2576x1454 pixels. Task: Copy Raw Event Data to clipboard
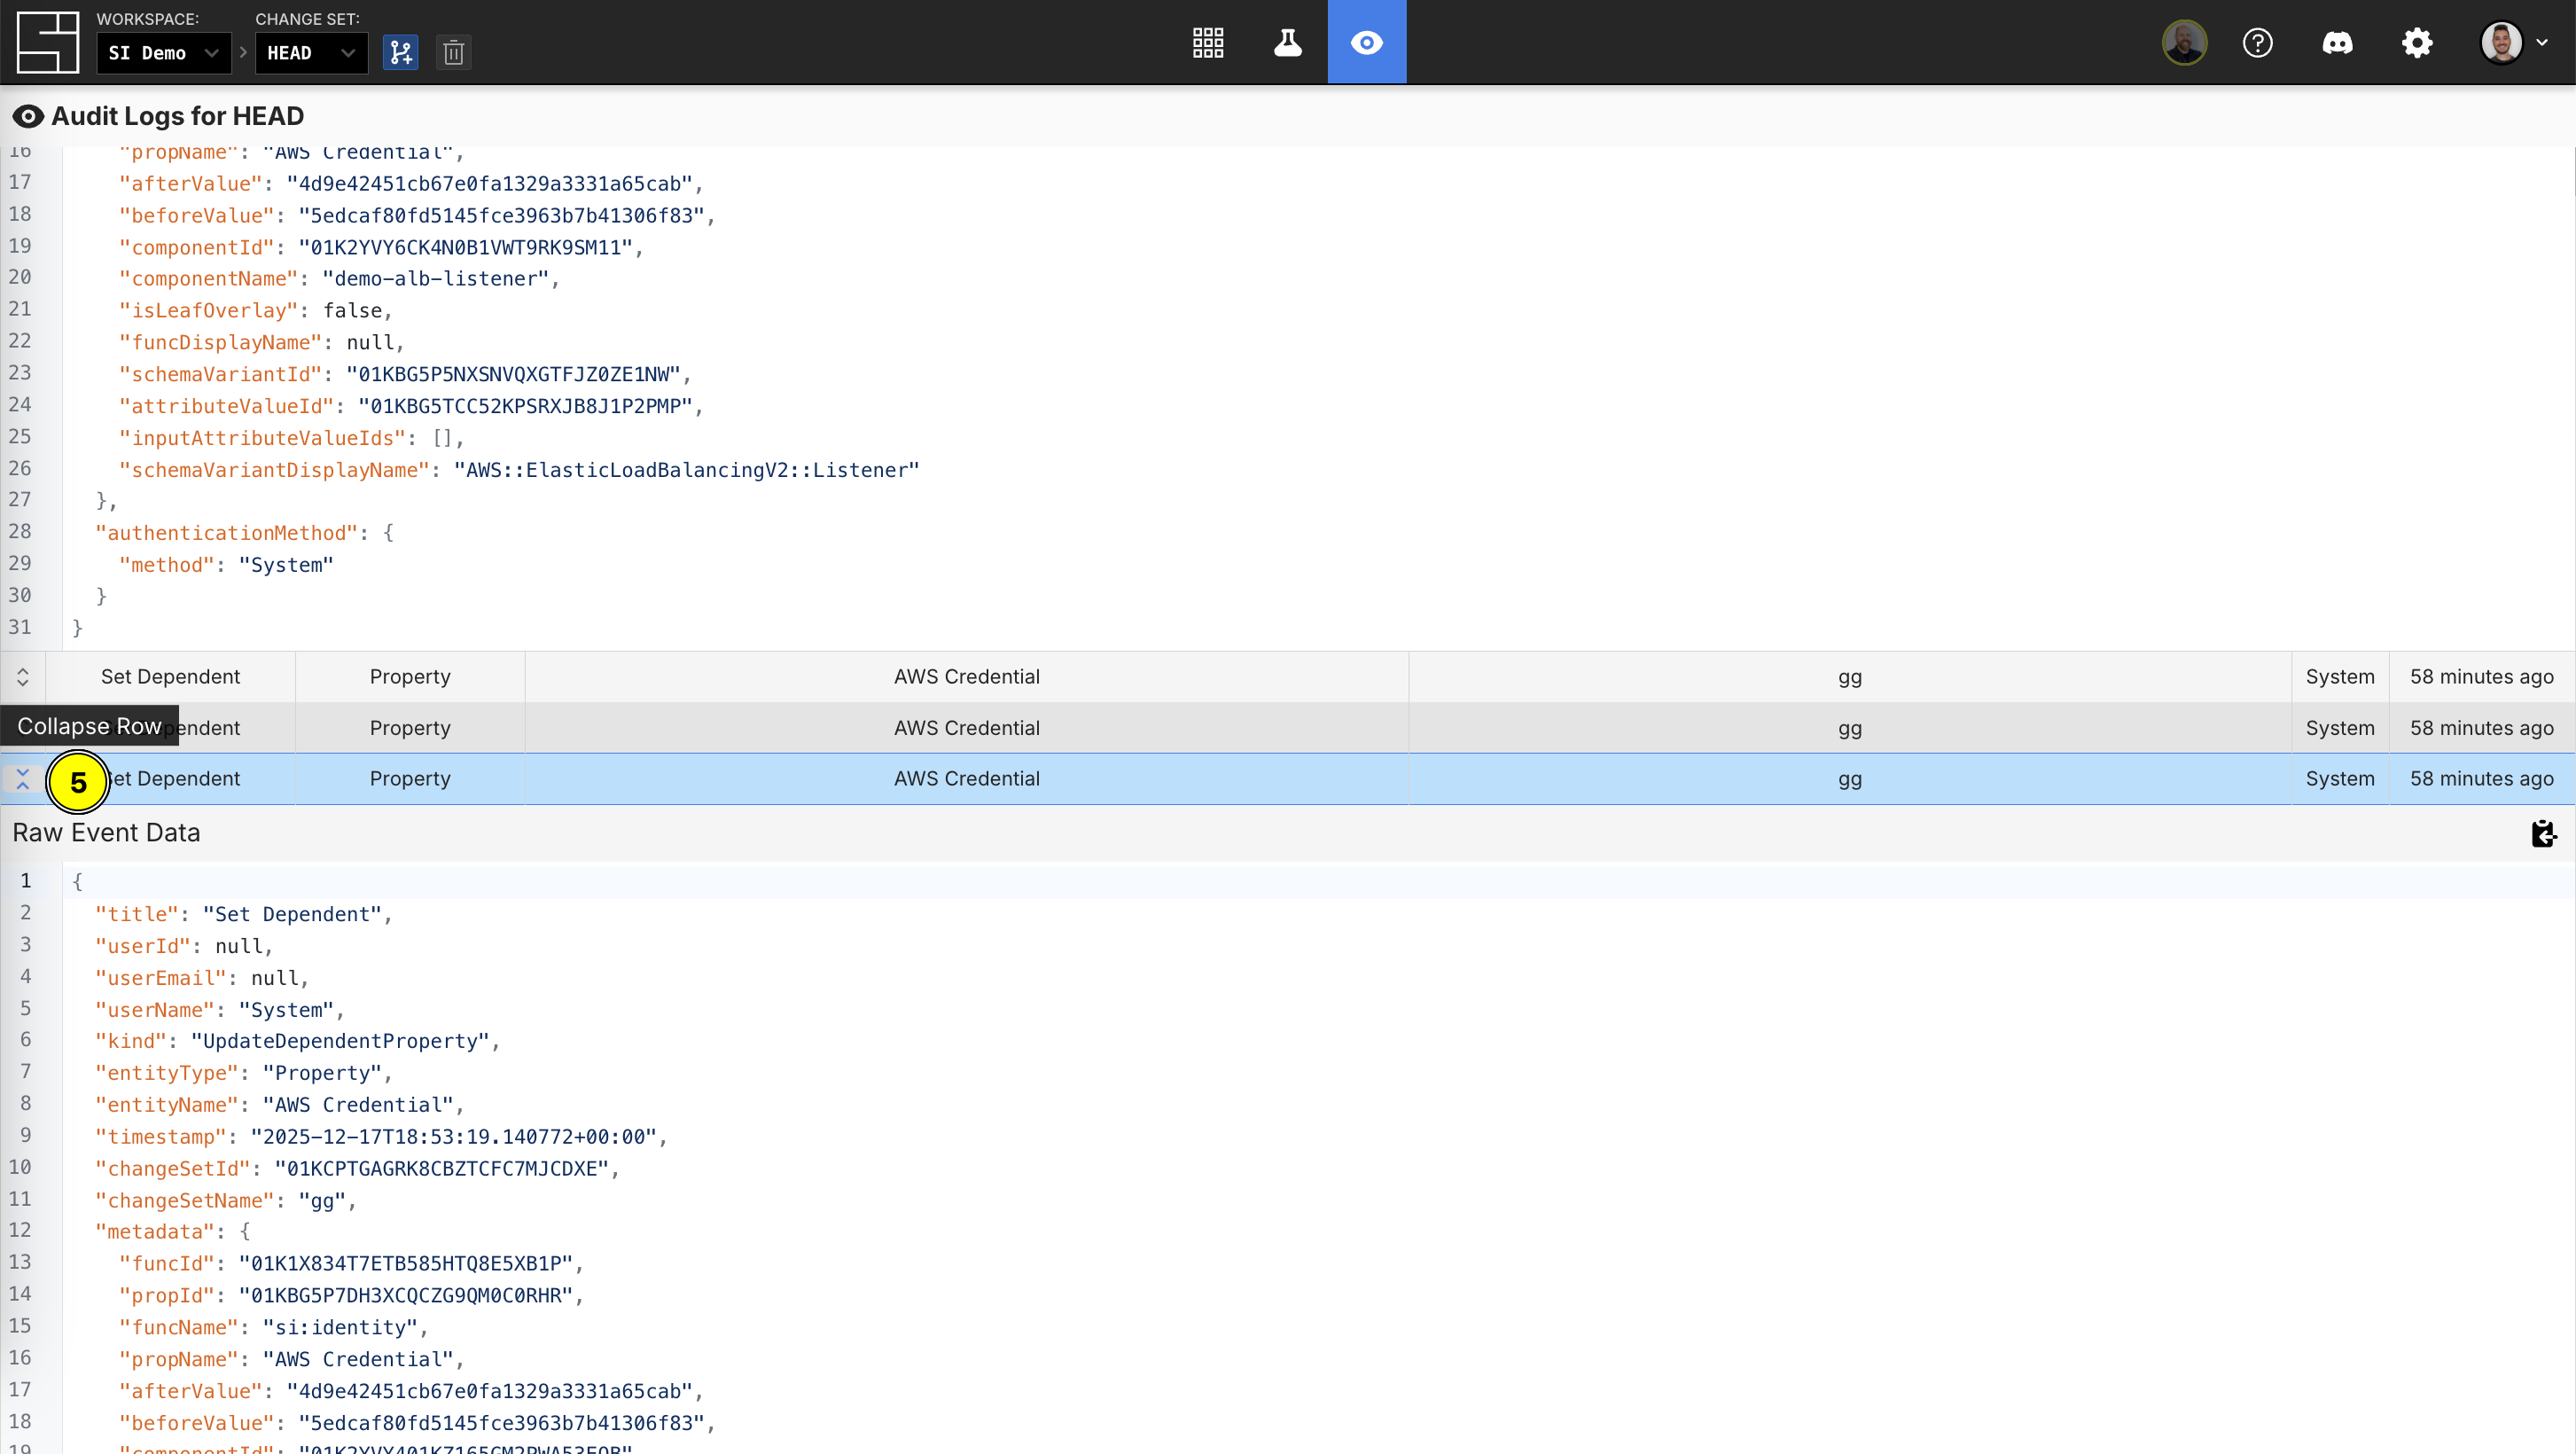pos(2543,833)
